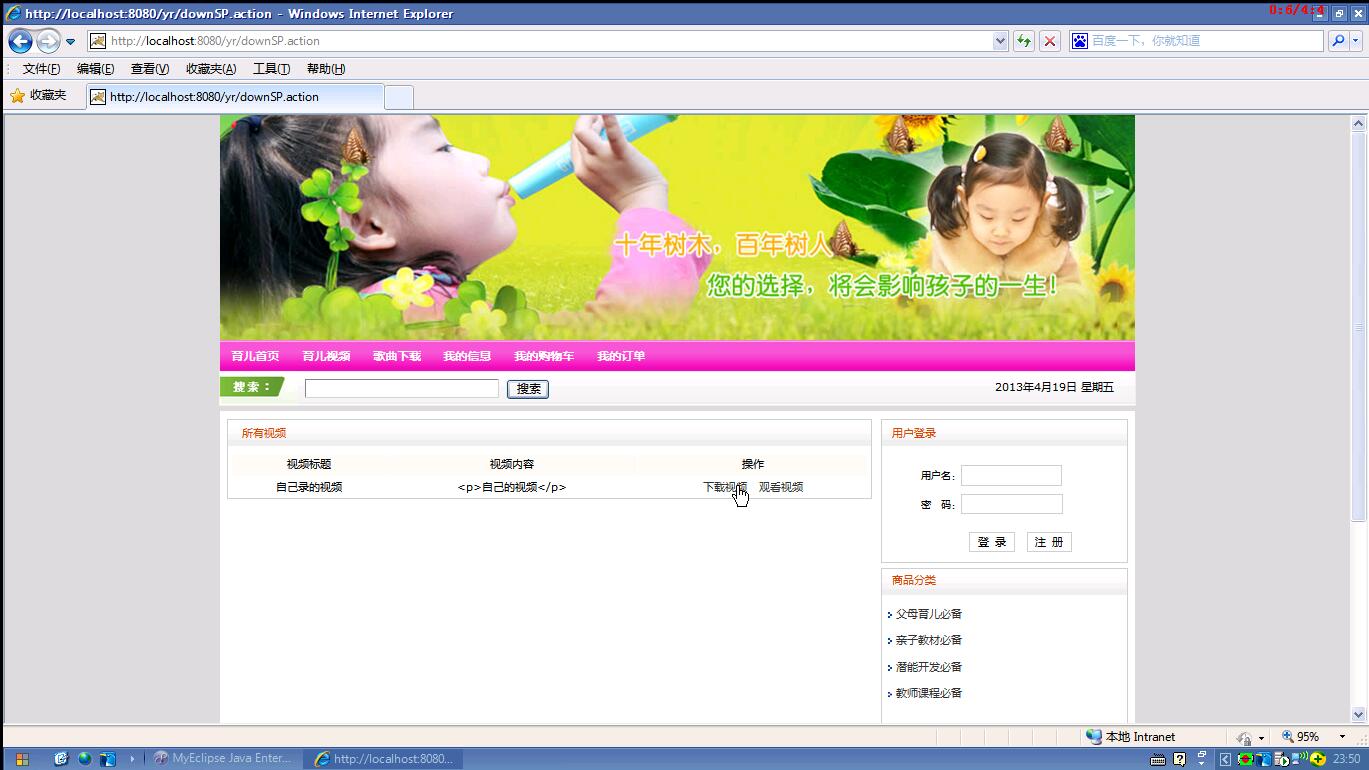The image size is (1369, 770).
Task: Click the red Stop loading icon
Action: pyautogui.click(x=1050, y=41)
